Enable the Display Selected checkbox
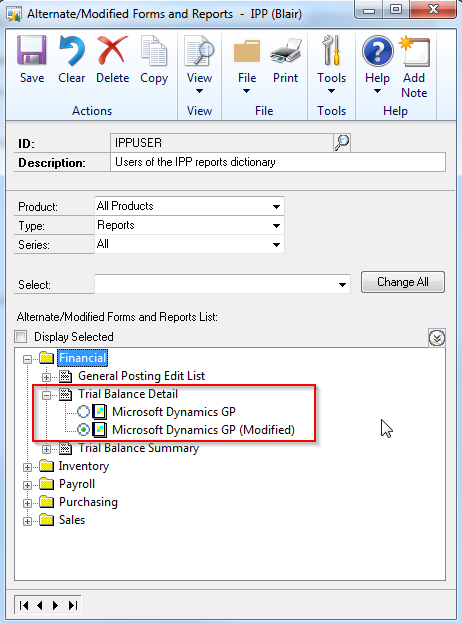Viewport: 462px width, 623px height. point(21,337)
